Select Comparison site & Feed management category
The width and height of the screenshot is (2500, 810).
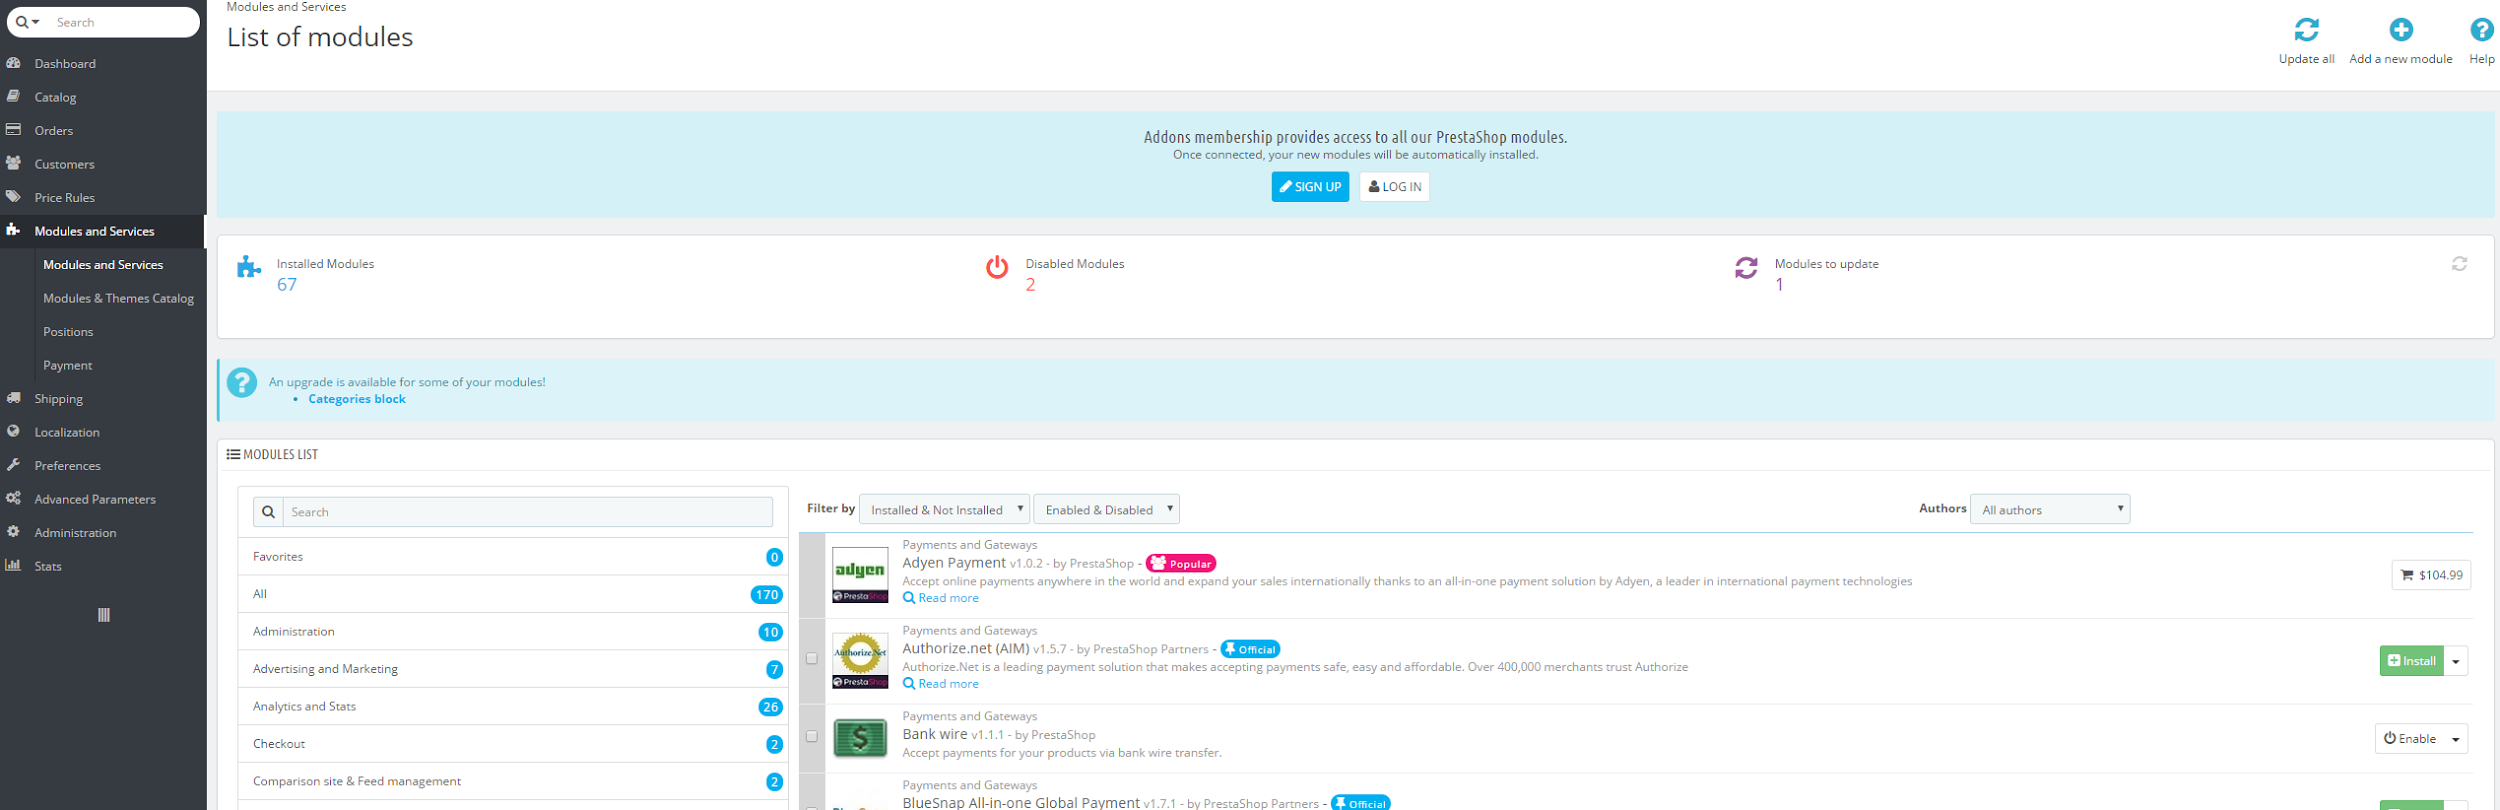pyautogui.click(x=513, y=781)
